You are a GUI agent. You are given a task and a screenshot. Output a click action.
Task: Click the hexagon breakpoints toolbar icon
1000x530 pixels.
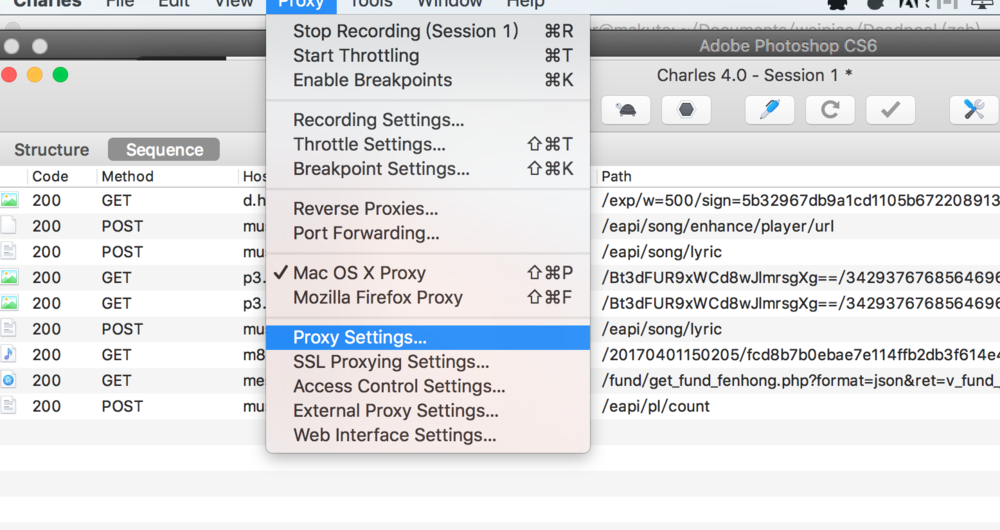click(x=686, y=110)
